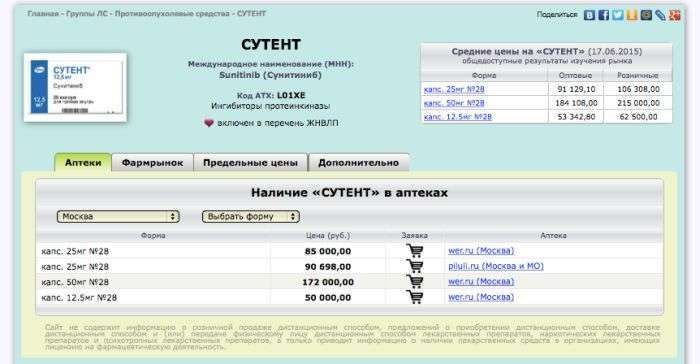
Task: Open капс. 12.5мг №28 average price link
Action: click(x=458, y=117)
